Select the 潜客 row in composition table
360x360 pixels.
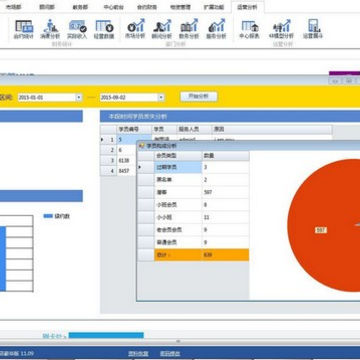pyautogui.click(x=193, y=192)
